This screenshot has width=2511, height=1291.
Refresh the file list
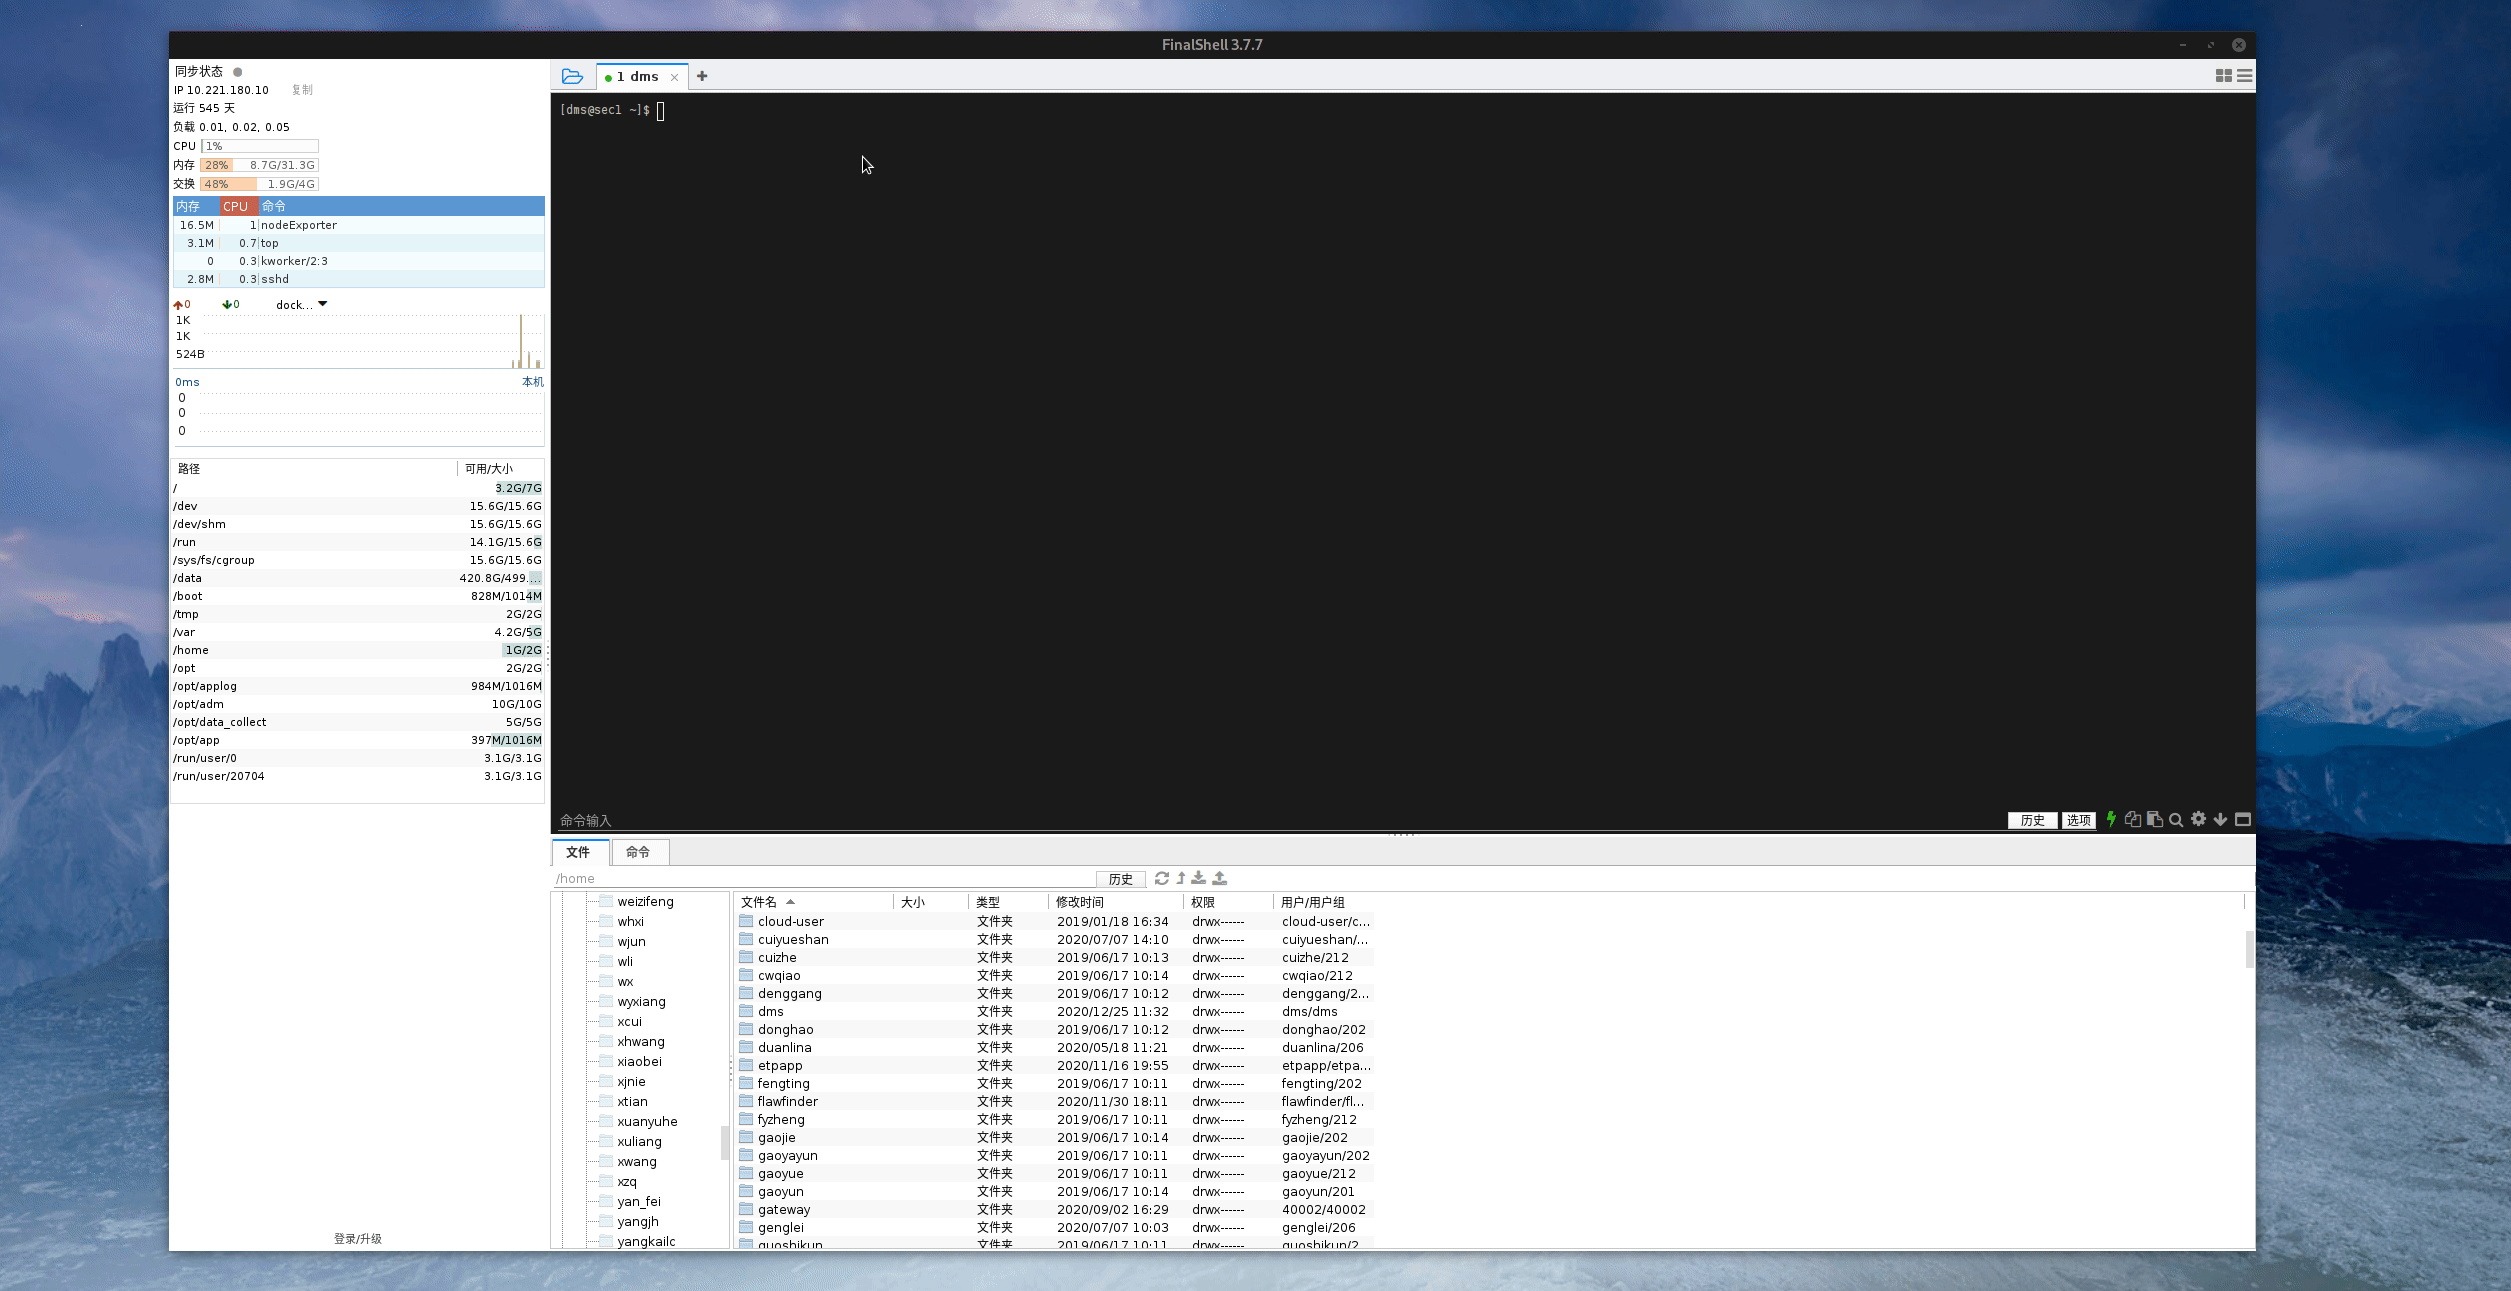click(1162, 878)
